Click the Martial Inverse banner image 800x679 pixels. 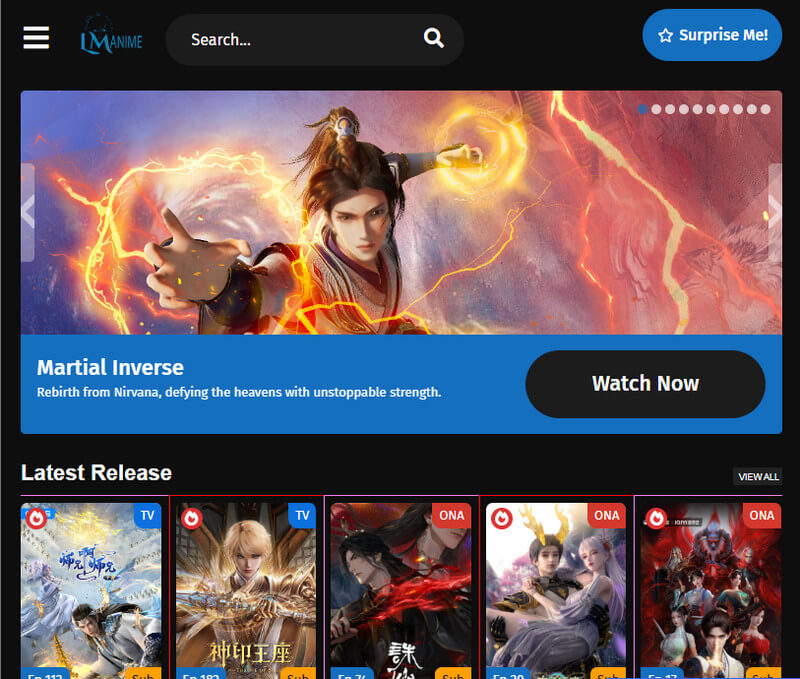point(401,213)
